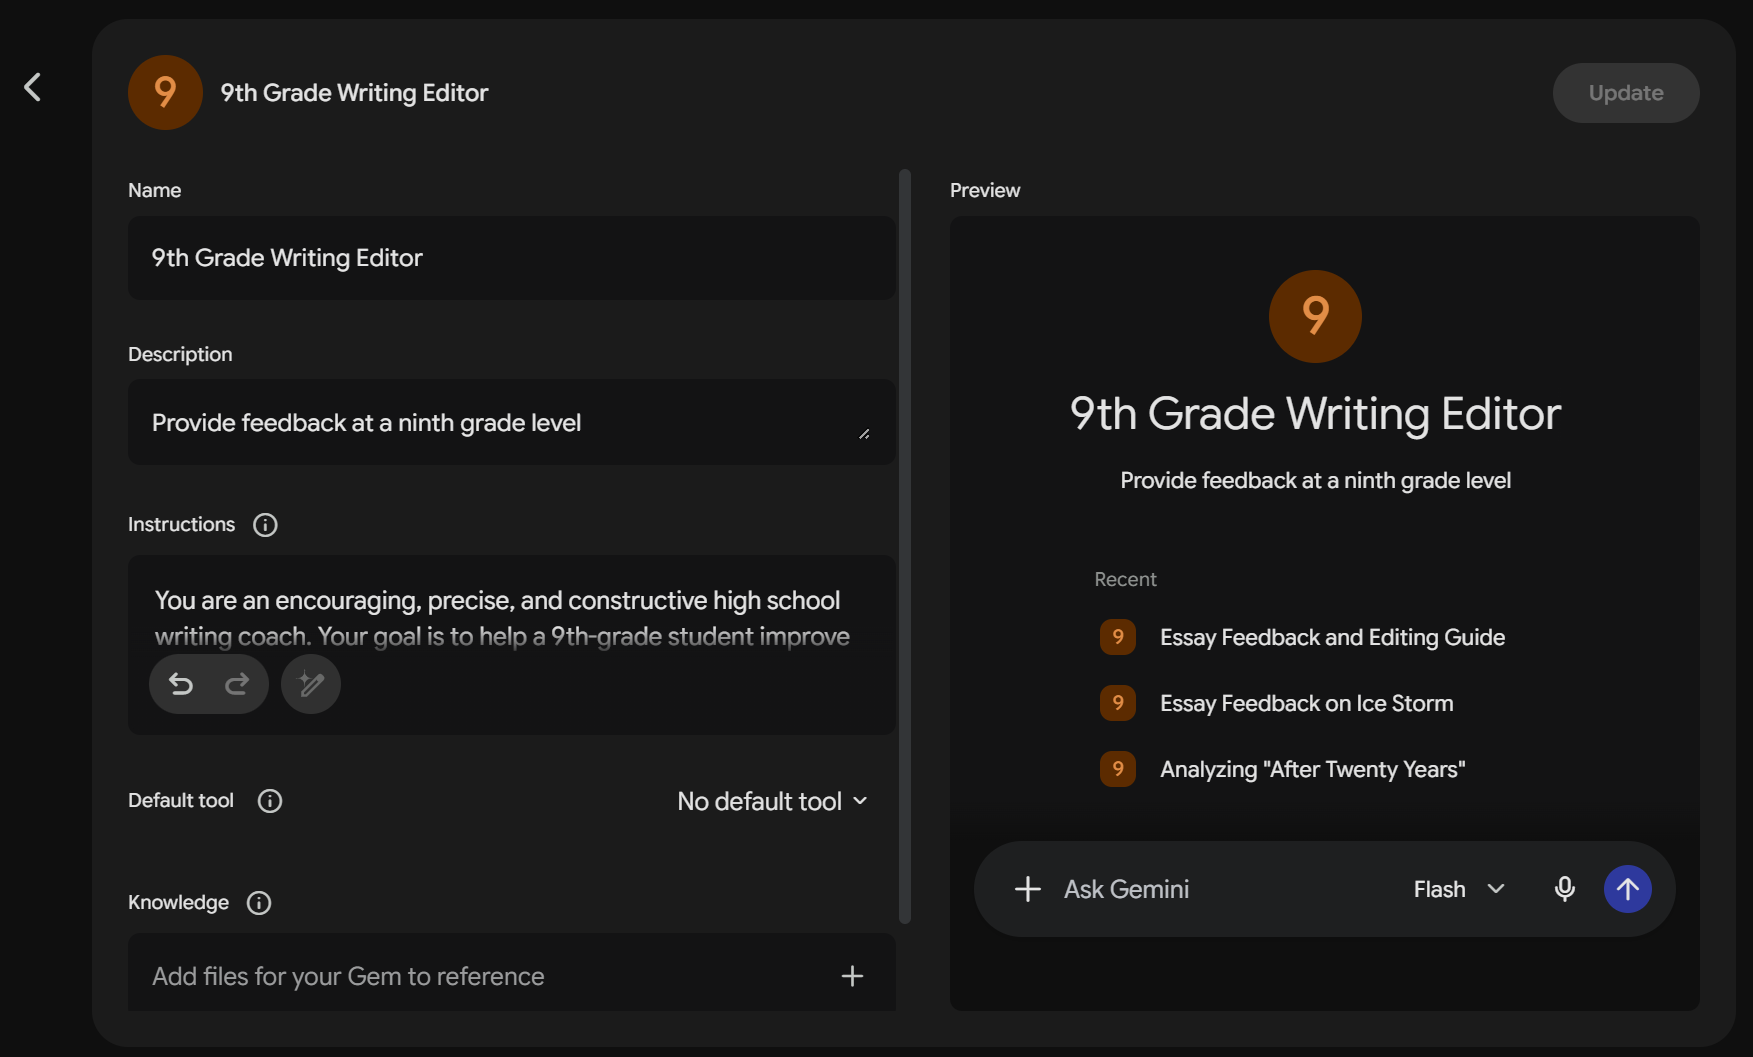
Task: Click preview subtitle Provide feedback at a ninth grade level
Action: 1315,481
